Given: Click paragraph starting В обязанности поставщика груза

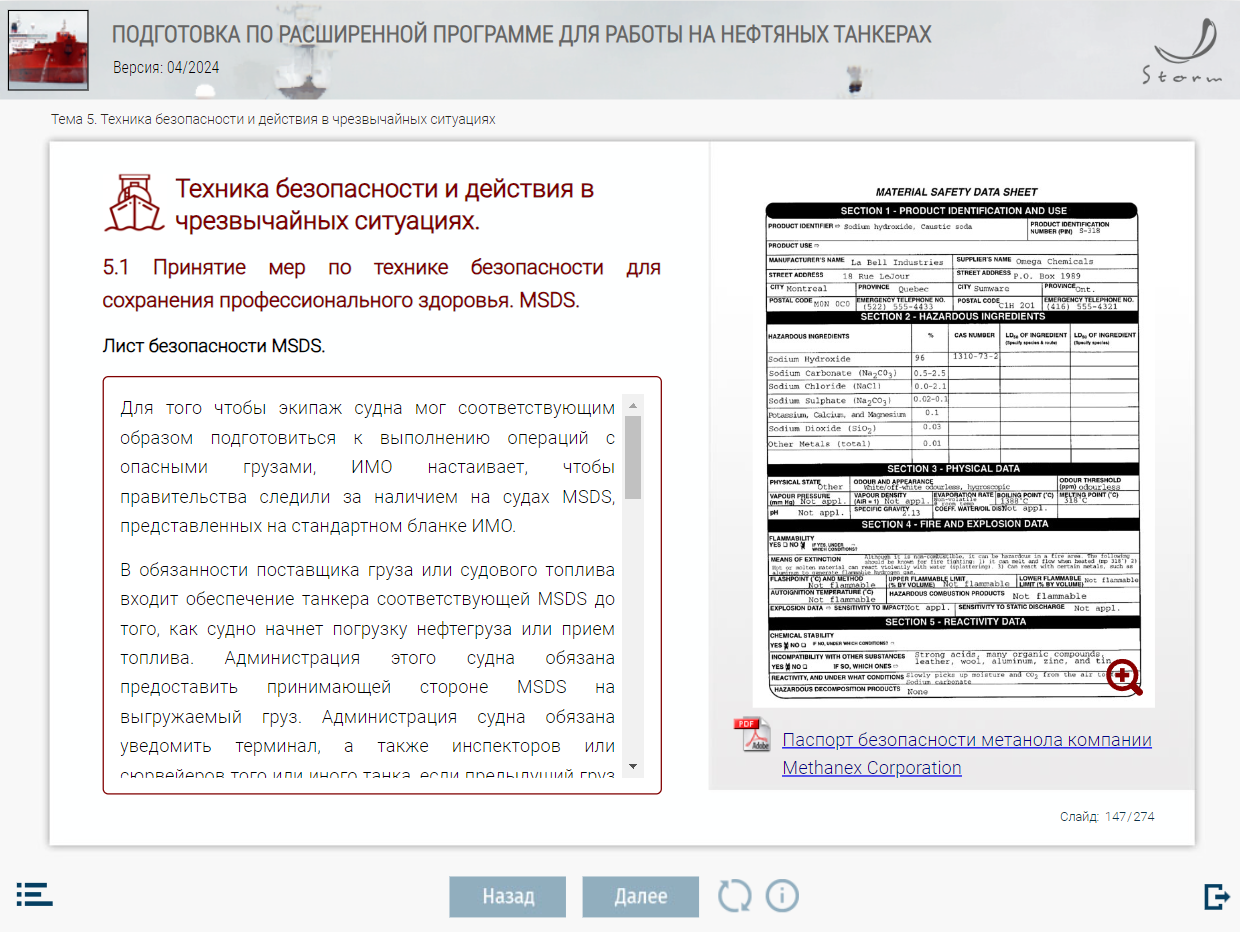Looking at the screenshot, I should coord(367,673).
